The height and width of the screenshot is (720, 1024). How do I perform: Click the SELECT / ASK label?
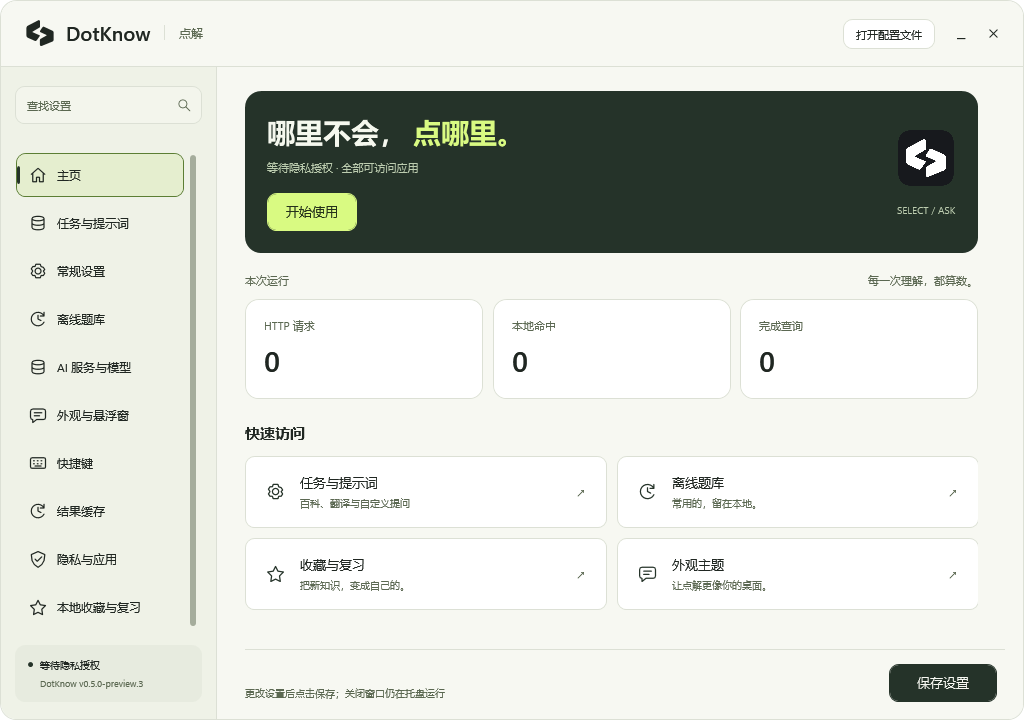[925, 210]
